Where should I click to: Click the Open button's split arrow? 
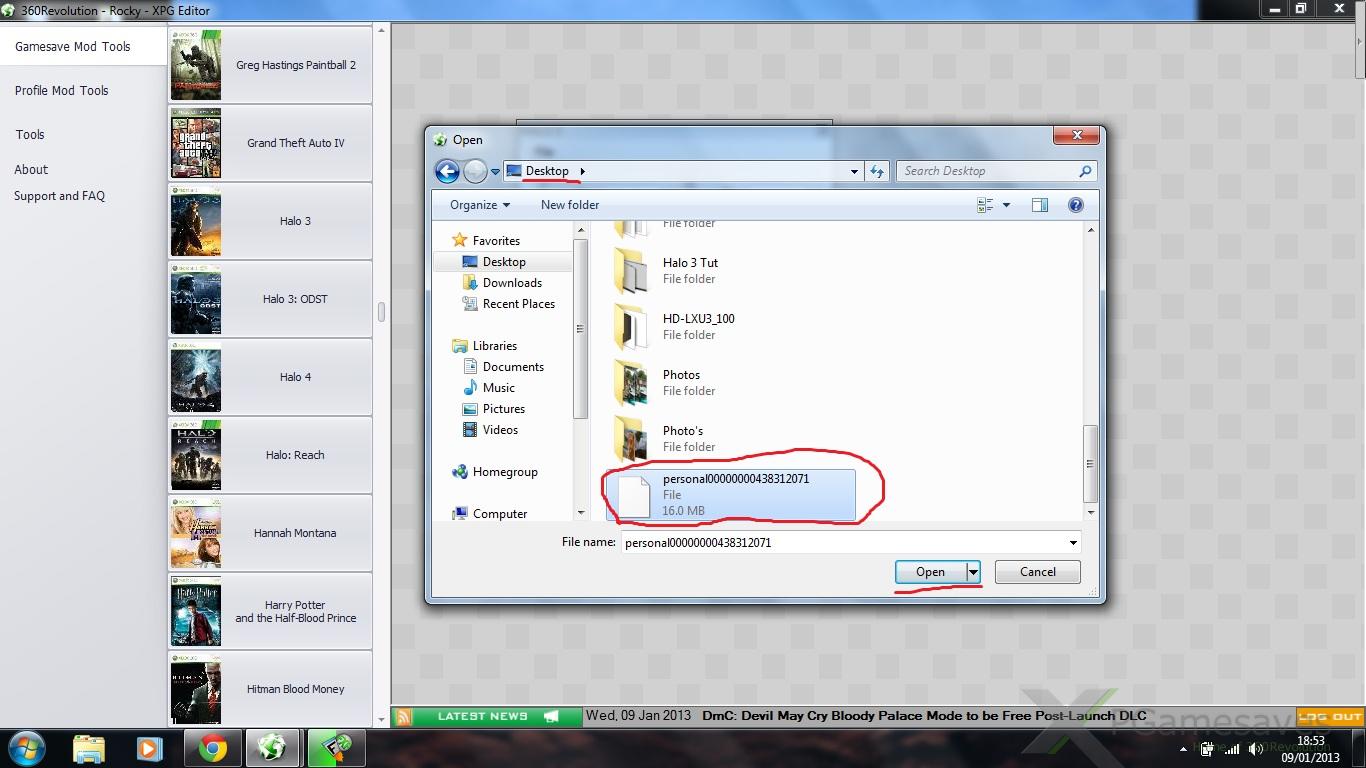pyautogui.click(x=973, y=572)
